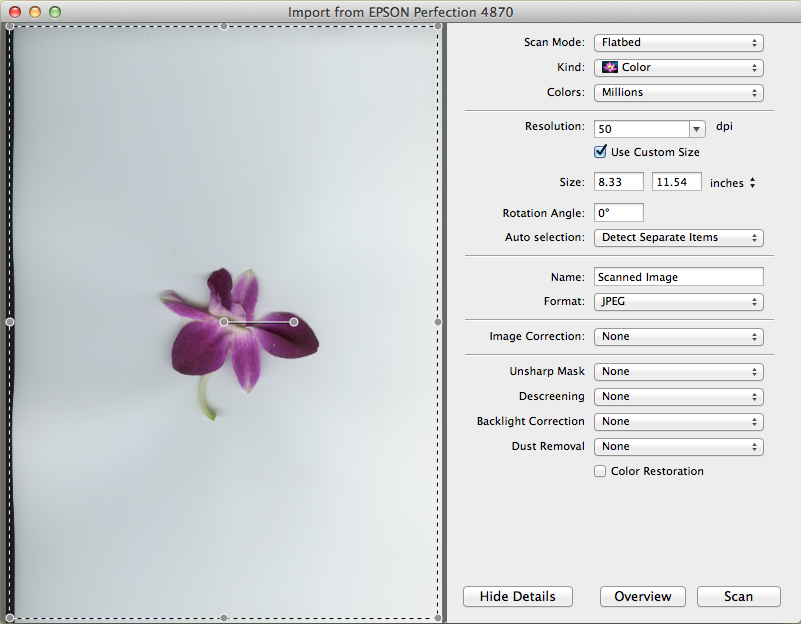Open the Resolution combo box arrow
This screenshot has height=624, width=801.
(698, 129)
